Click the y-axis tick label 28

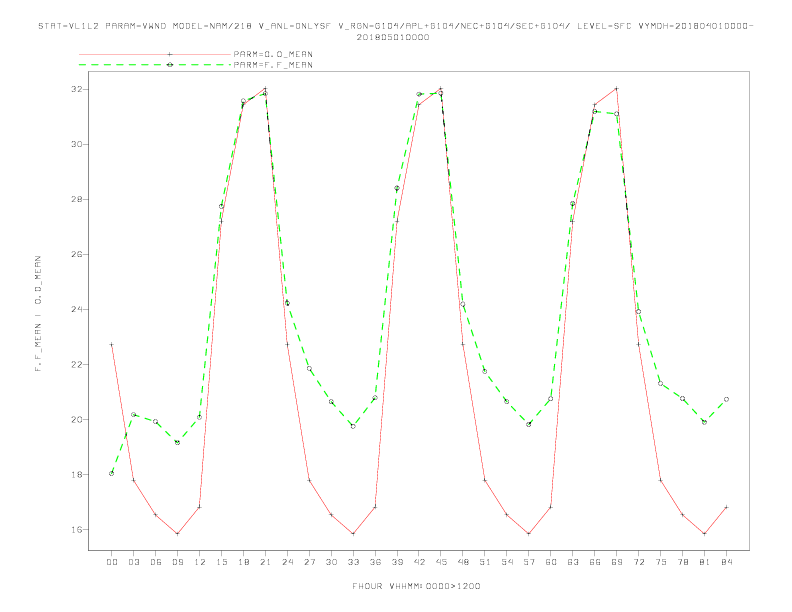tap(77, 199)
